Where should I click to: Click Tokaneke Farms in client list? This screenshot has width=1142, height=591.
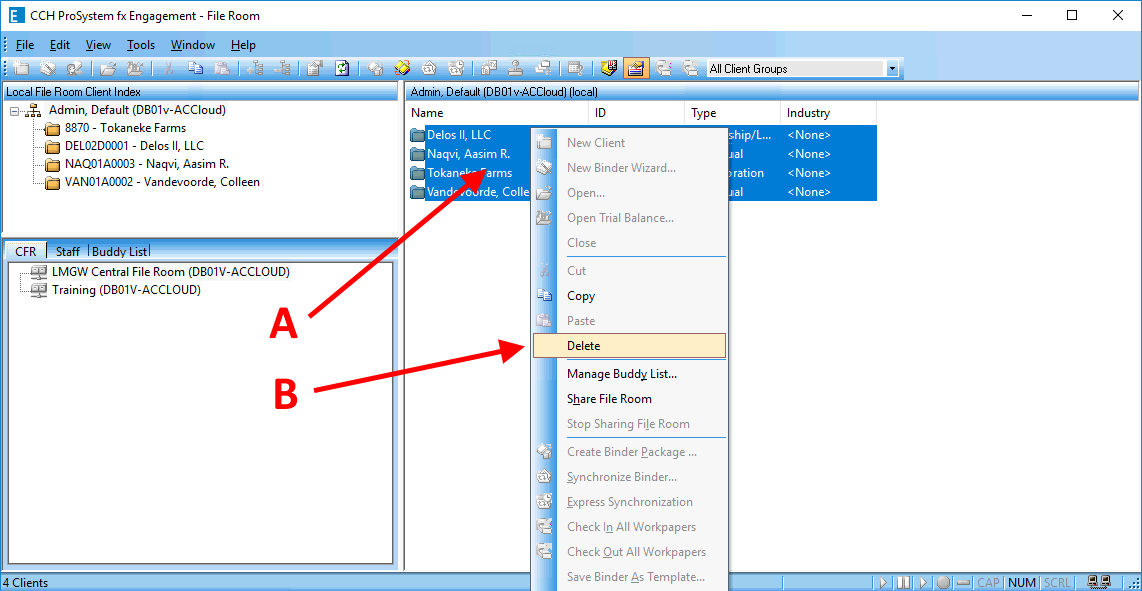469,173
